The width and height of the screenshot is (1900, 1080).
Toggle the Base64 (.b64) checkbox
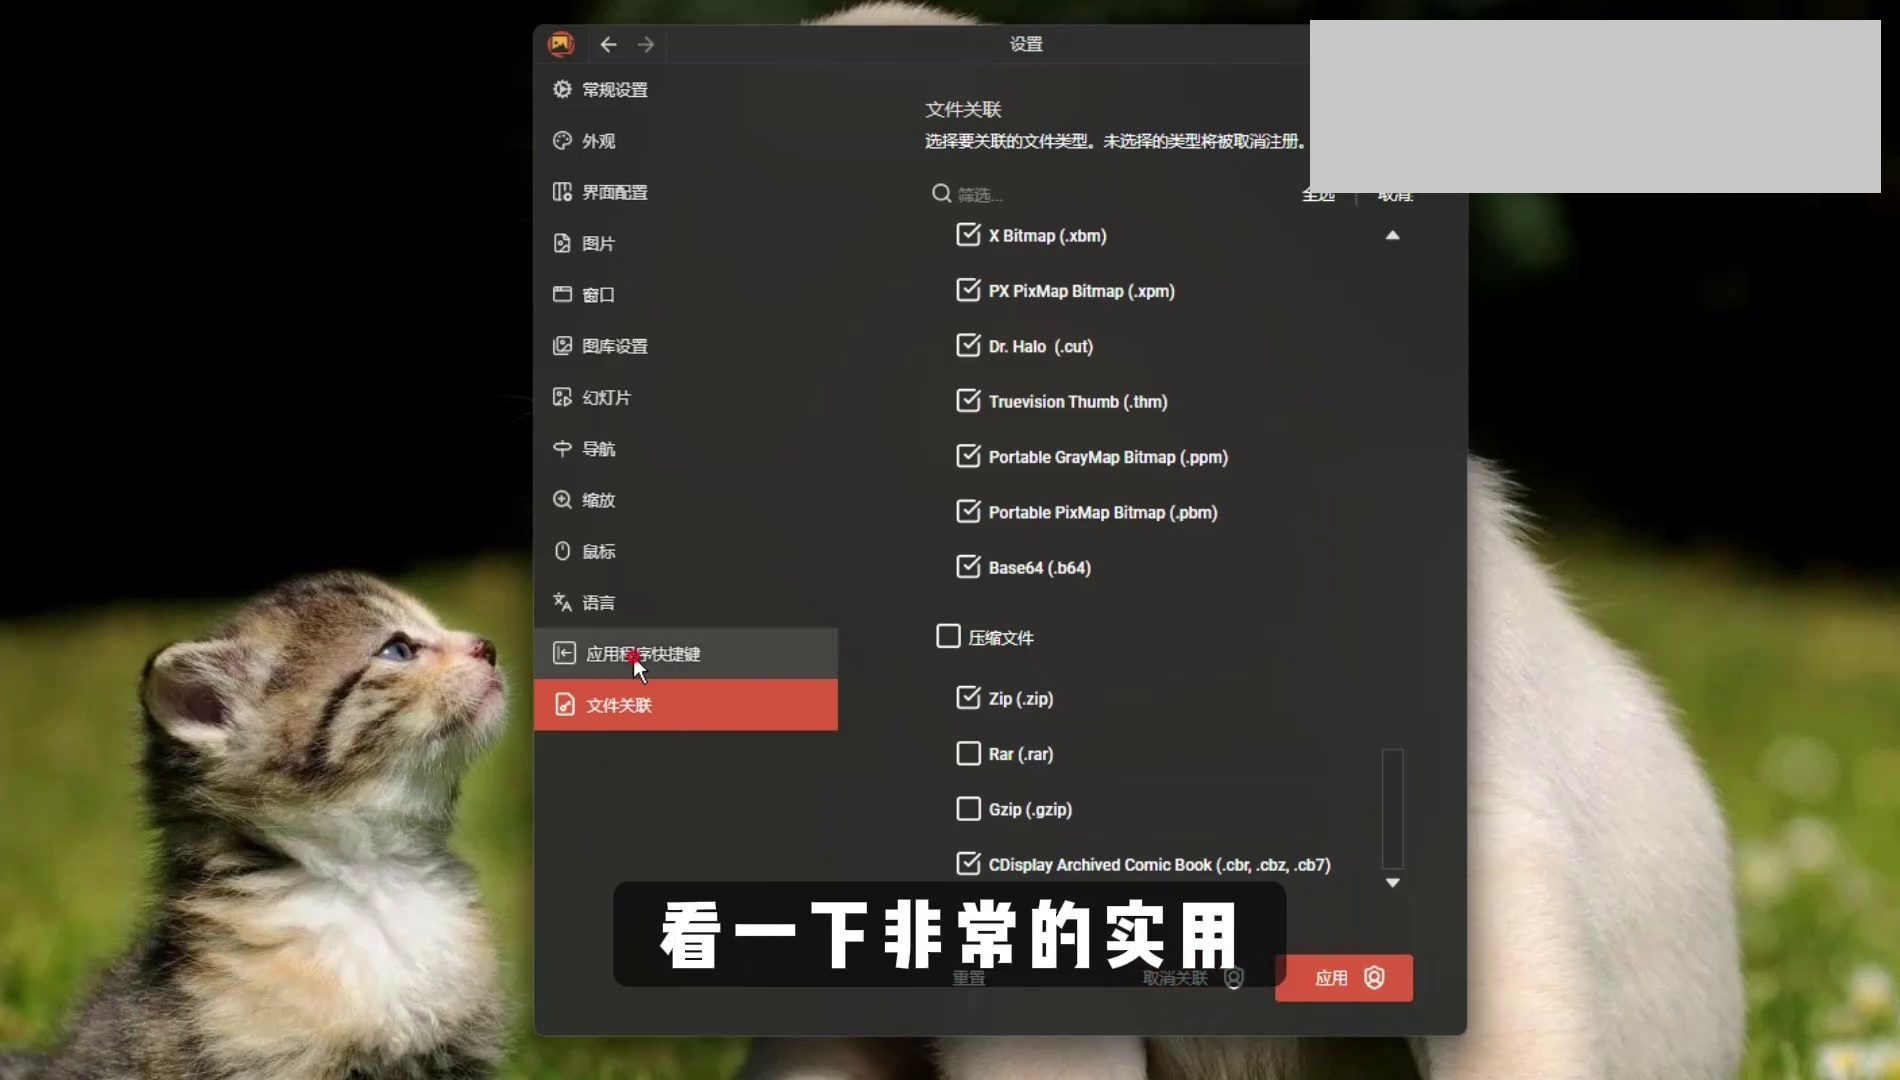point(968,567)
